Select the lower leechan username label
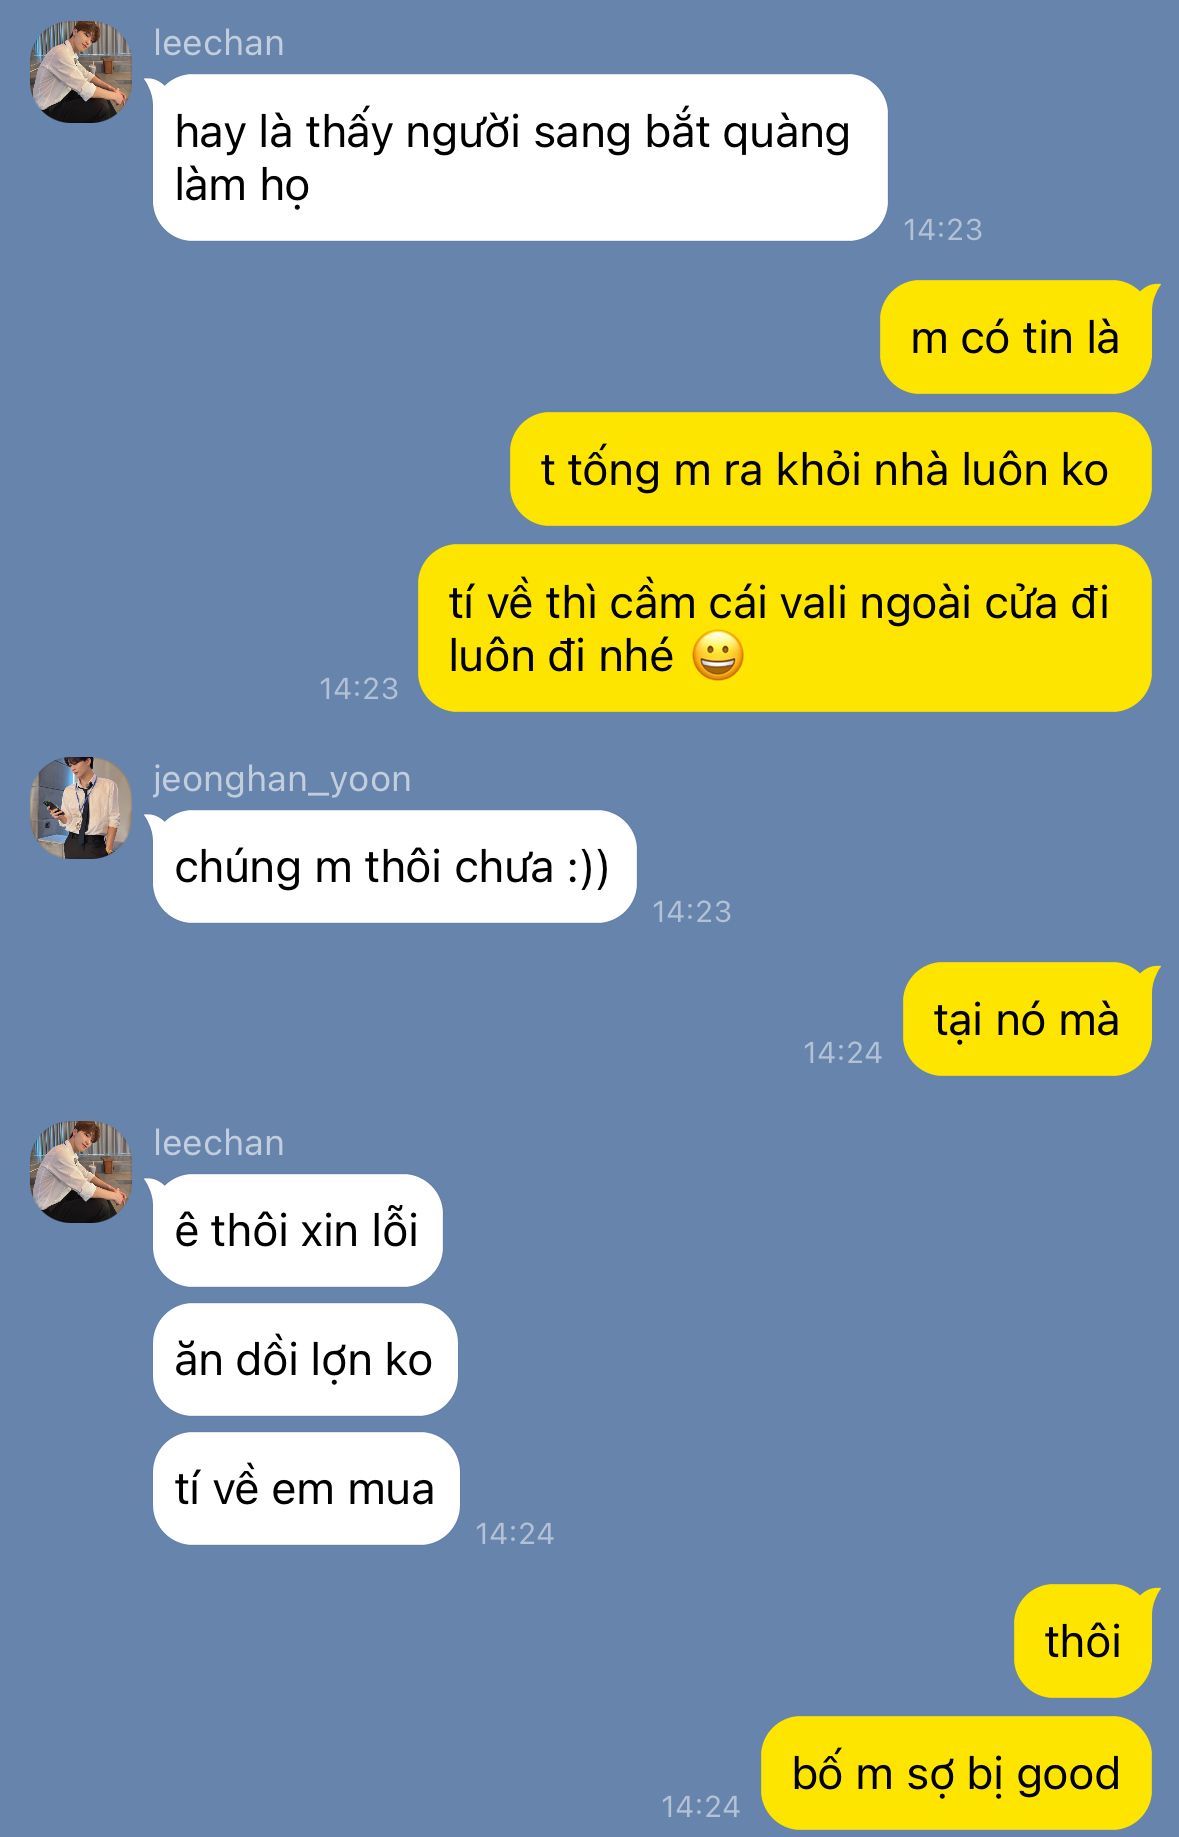 (219, 1143)
